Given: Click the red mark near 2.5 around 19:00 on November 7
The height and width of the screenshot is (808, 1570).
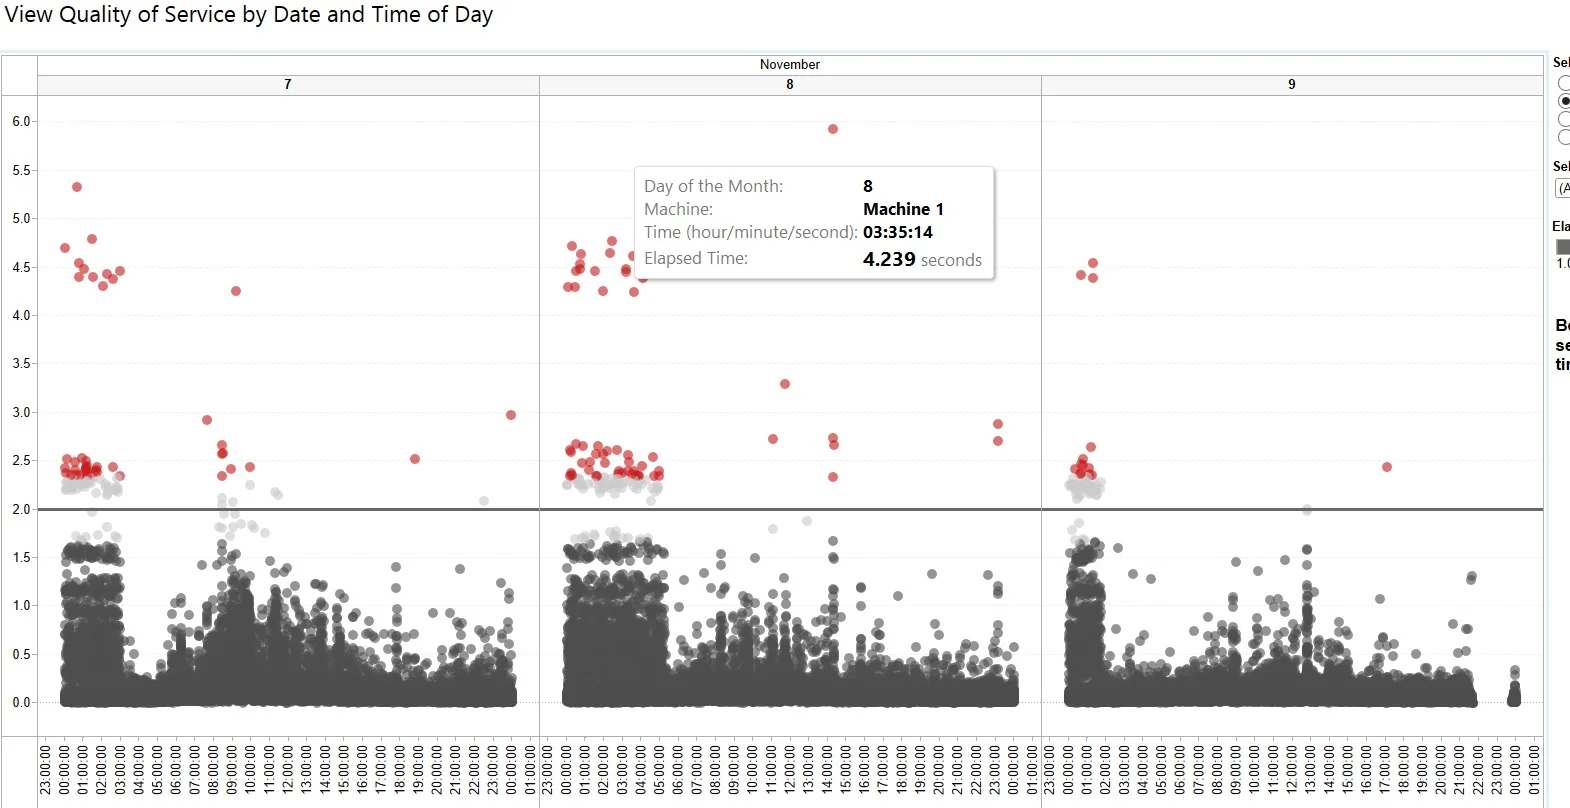Looking at the screenshot, I should pyautogui.click(x=415, y=459).
